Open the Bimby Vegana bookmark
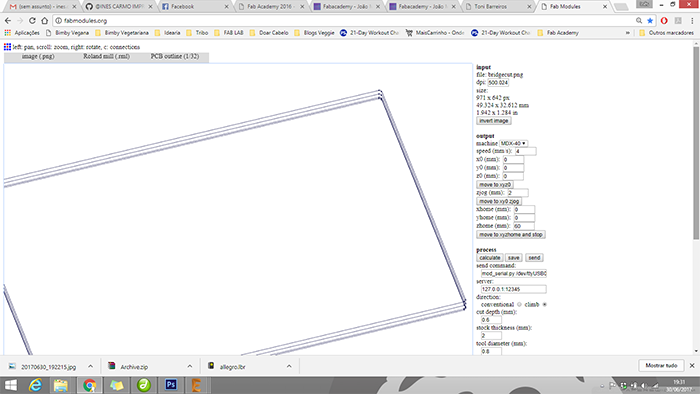Screen dimensions: 700x394 click(67, 33)
